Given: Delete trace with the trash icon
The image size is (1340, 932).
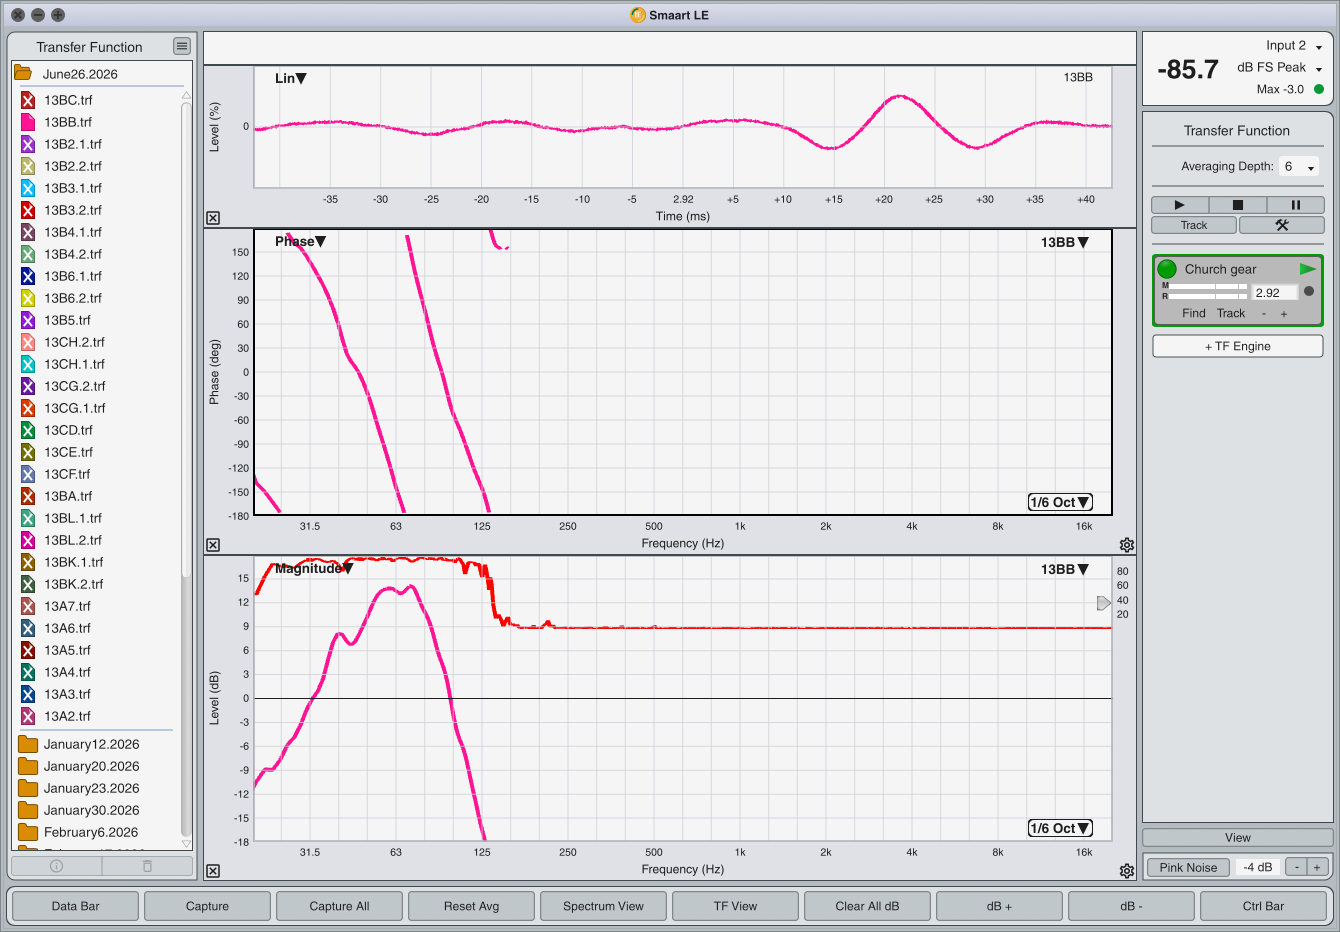Looking at the screenshot, I should (x=147, y=866).
